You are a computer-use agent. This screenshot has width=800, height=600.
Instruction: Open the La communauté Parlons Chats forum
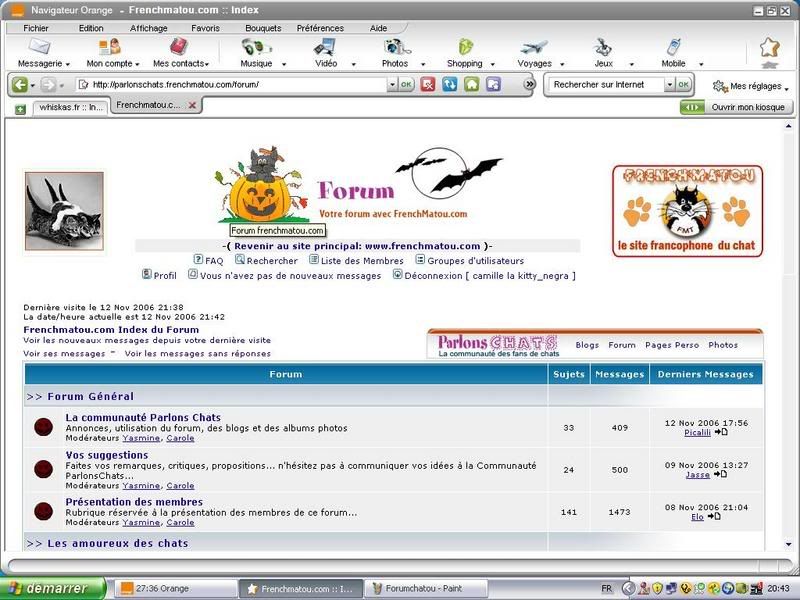pos(143,417)
